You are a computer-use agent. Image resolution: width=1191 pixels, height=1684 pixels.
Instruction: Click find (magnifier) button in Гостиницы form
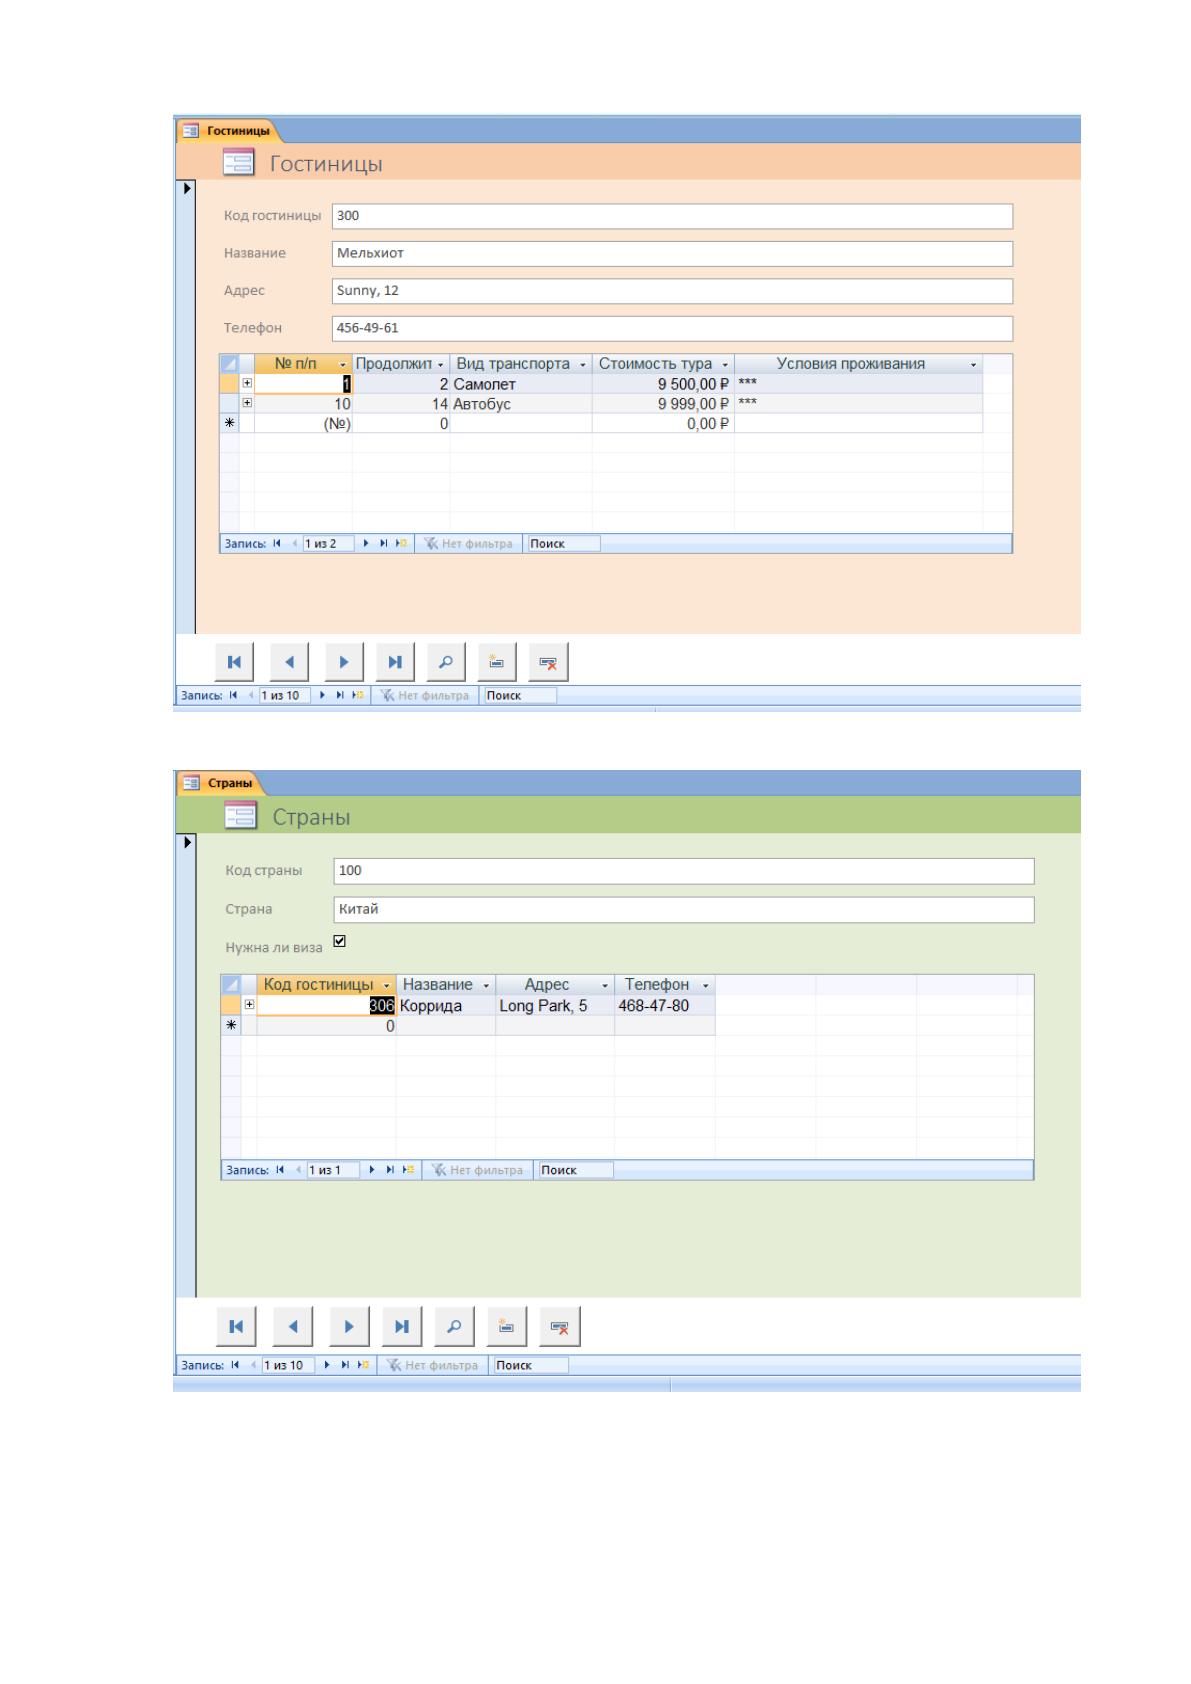[446, 661]
